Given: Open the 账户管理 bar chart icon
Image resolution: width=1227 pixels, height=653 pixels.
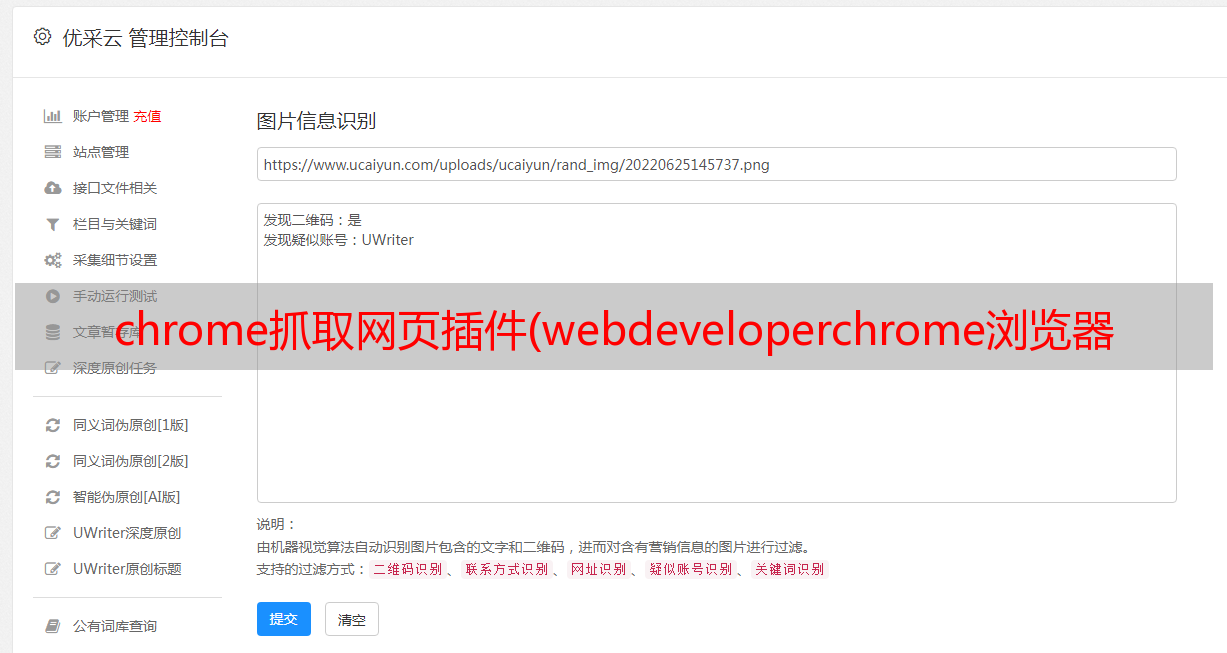Looking at the screenshot, I should coord(53,116).
